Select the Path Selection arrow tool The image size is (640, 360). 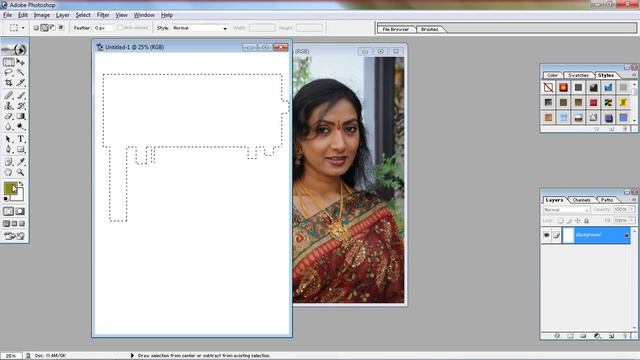tap(9, 139)
